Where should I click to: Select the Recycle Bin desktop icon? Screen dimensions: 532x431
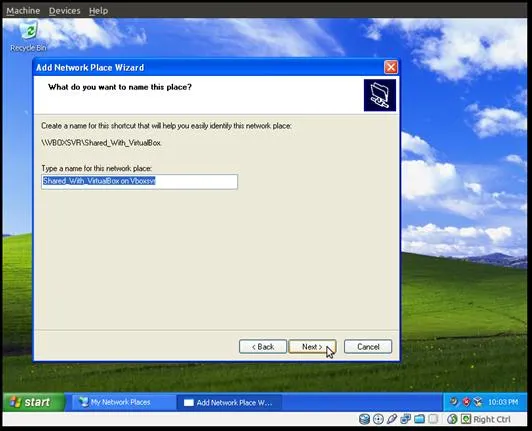point(28,36)
